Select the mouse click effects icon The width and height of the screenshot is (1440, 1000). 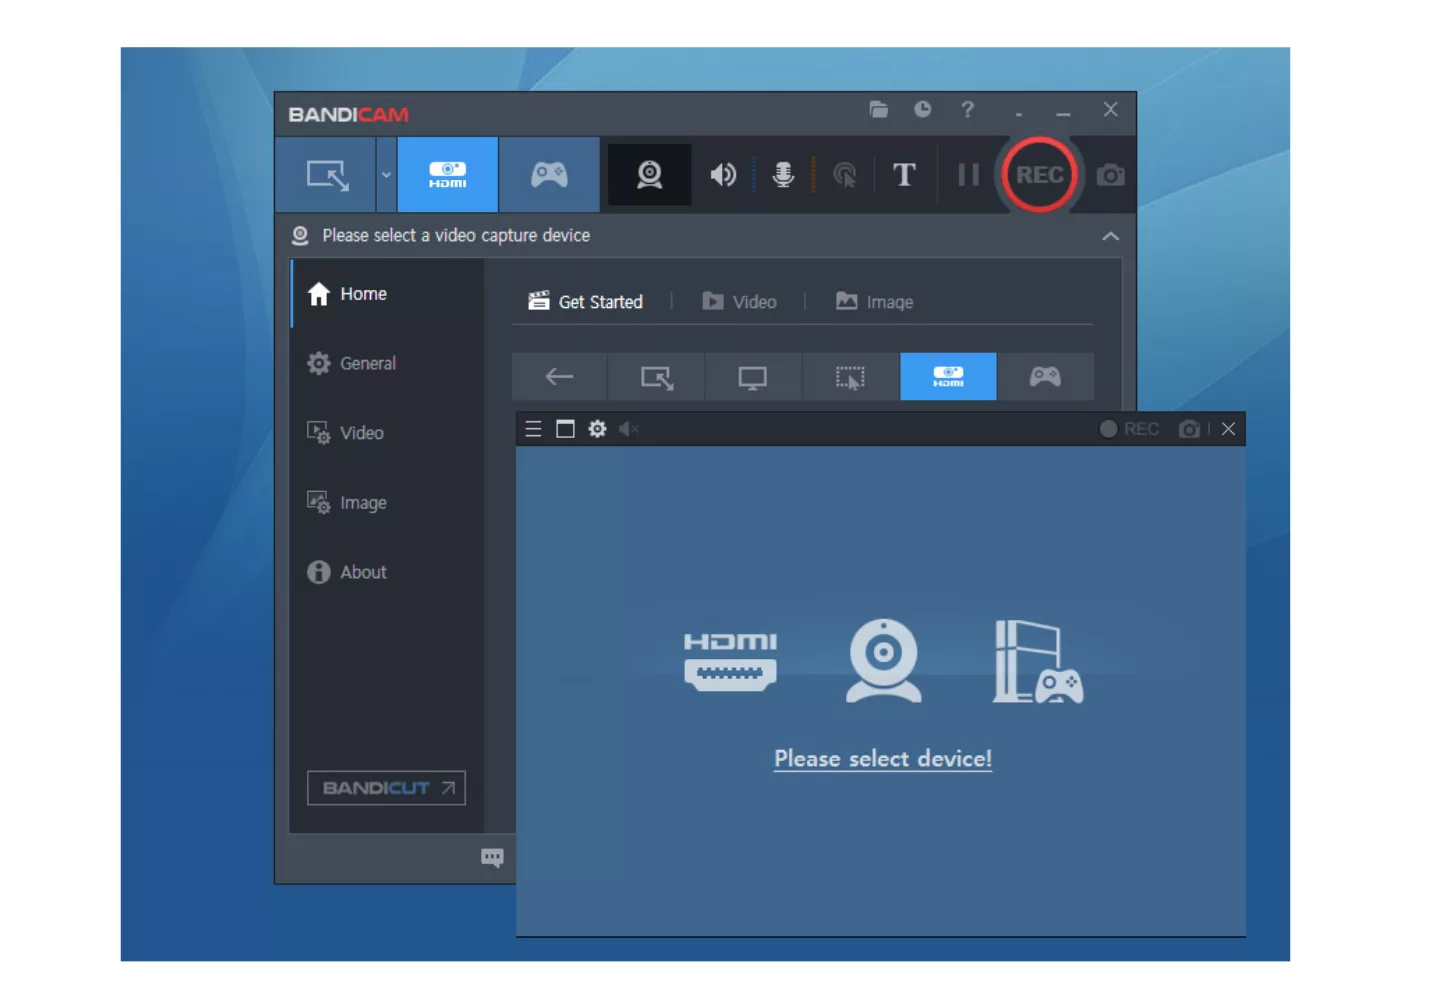pyautogui.click(x=845, y=174)
